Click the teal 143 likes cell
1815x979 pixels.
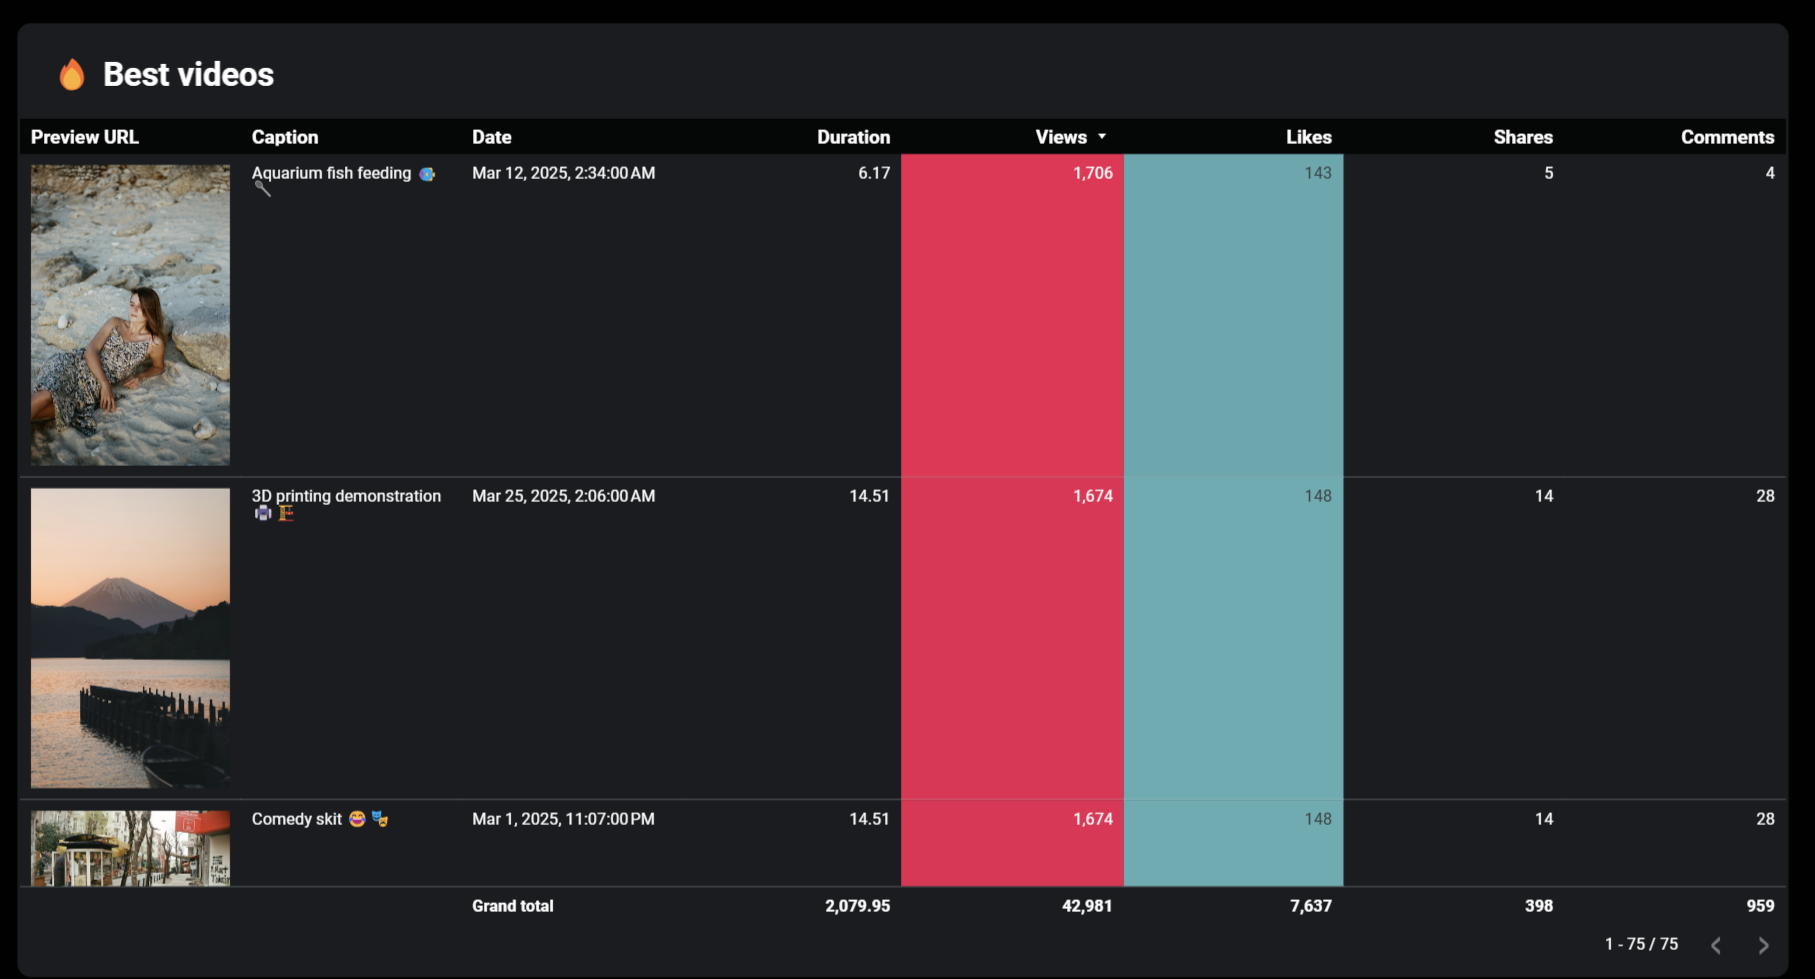1233,314
